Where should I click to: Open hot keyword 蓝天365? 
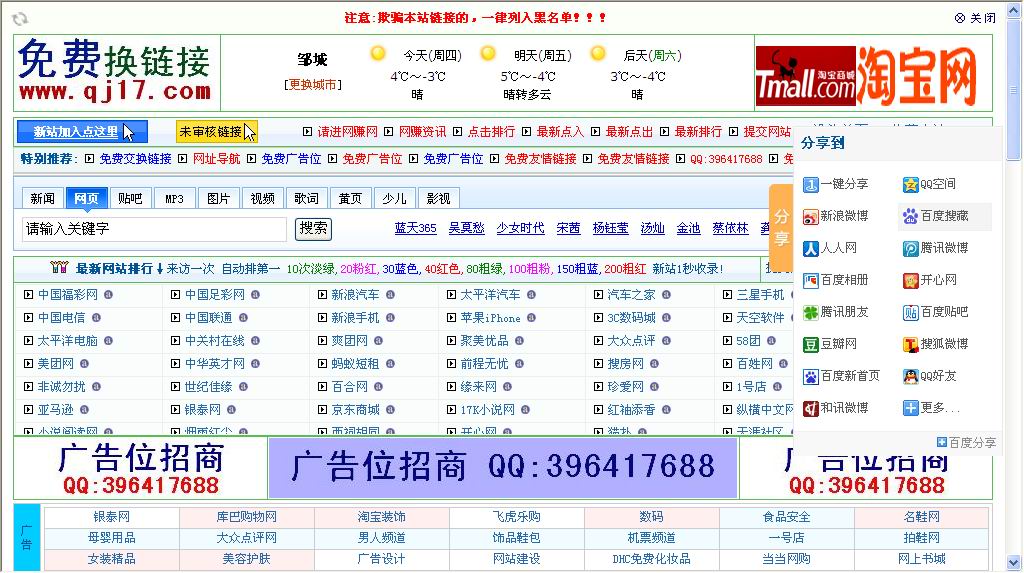click(415, 228)
